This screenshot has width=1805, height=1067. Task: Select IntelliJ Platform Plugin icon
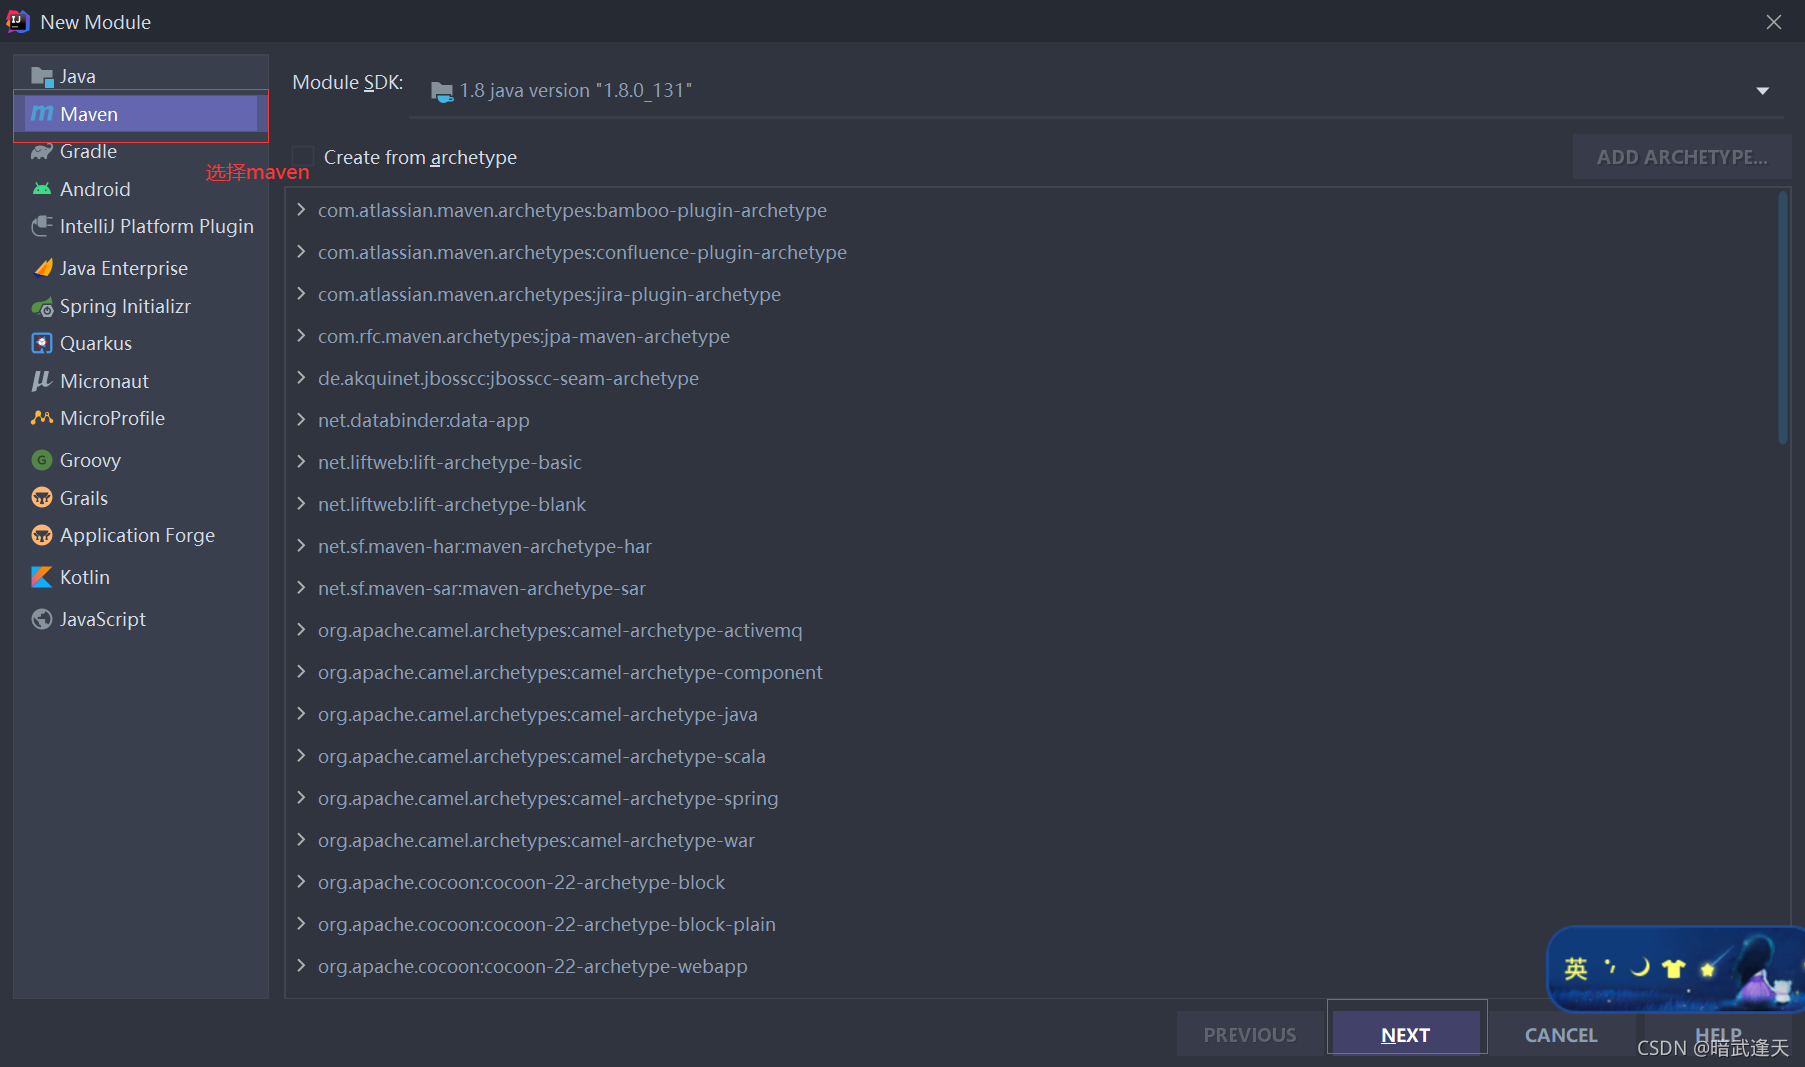[42, 226]
